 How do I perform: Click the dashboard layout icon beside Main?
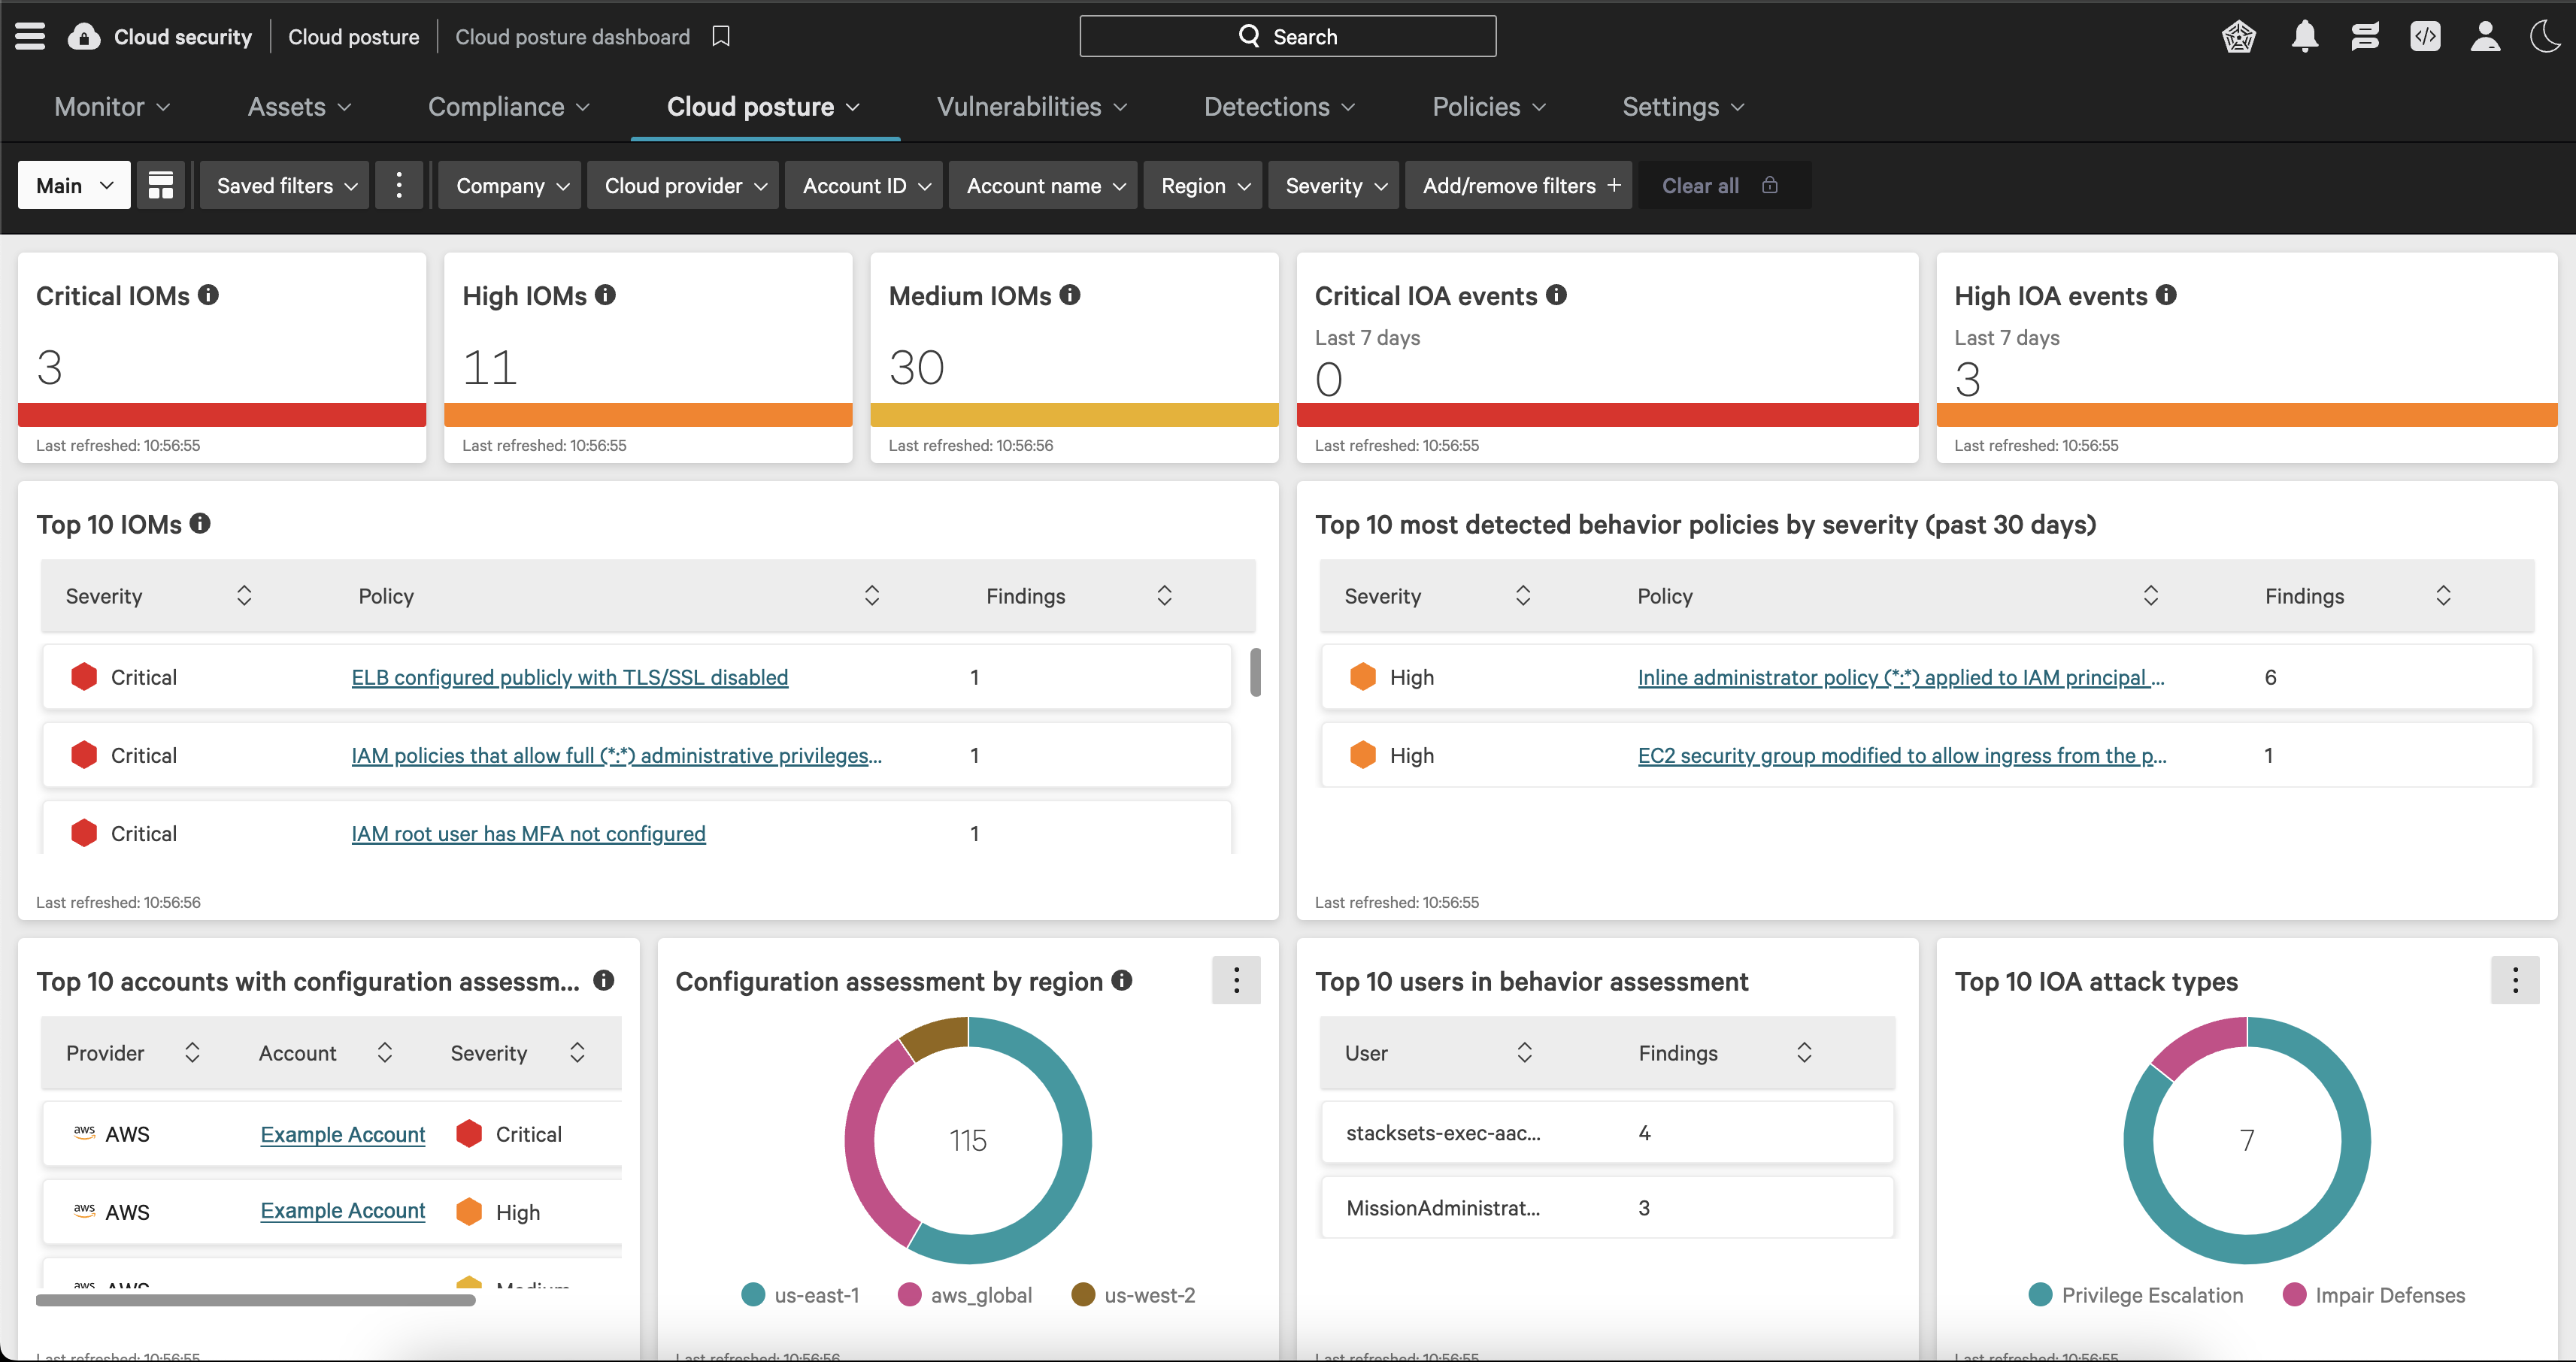click(x=160, y=185)
